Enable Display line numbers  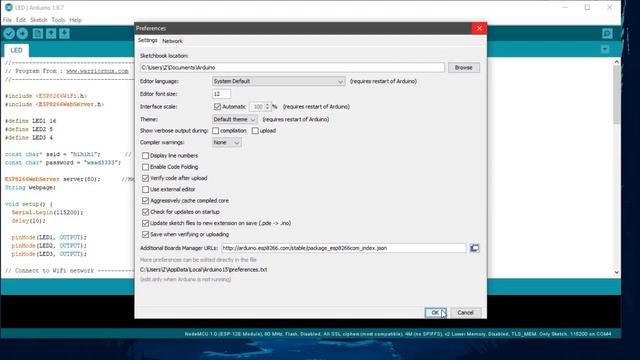point(145,156)
